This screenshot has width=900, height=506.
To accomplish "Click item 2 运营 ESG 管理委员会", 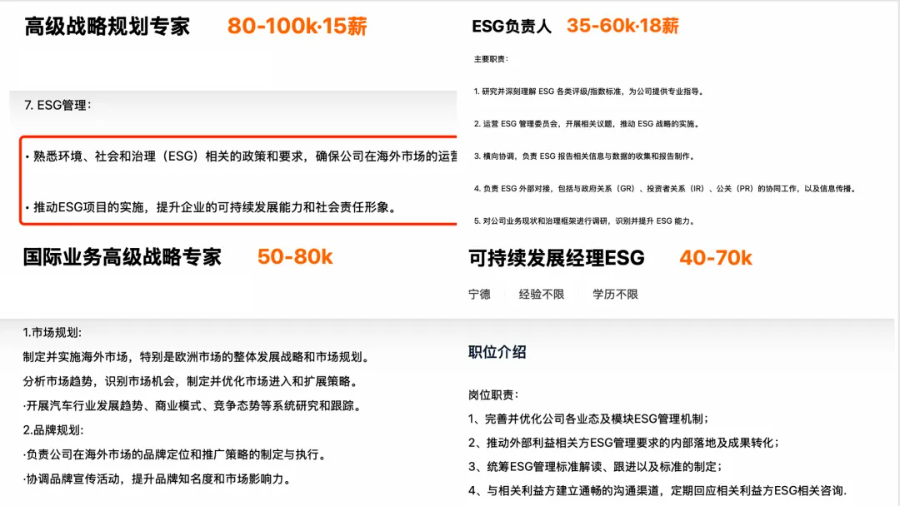I will 586,124.
